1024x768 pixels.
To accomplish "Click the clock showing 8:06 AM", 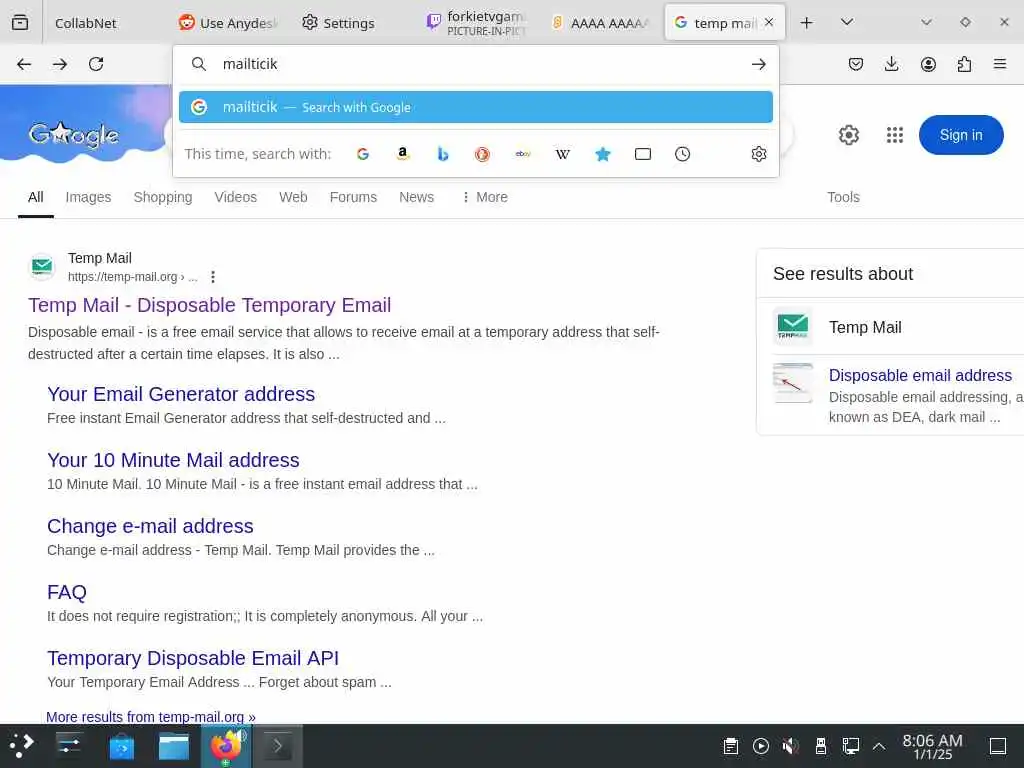I will tap(933, 746).
